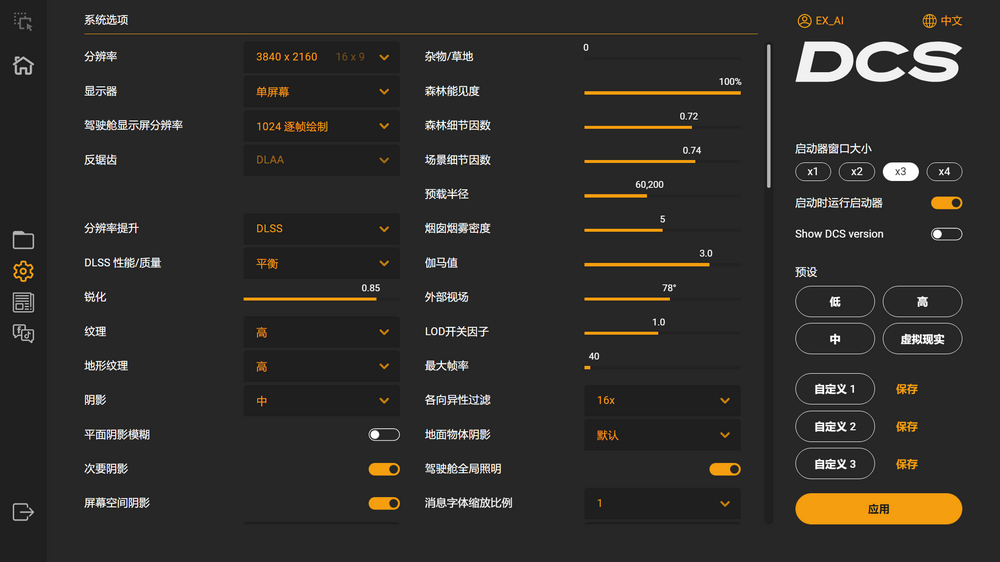Choose the 虚拟现实 preset
This screenshot has height=562, width=1000.
(922, 339)
